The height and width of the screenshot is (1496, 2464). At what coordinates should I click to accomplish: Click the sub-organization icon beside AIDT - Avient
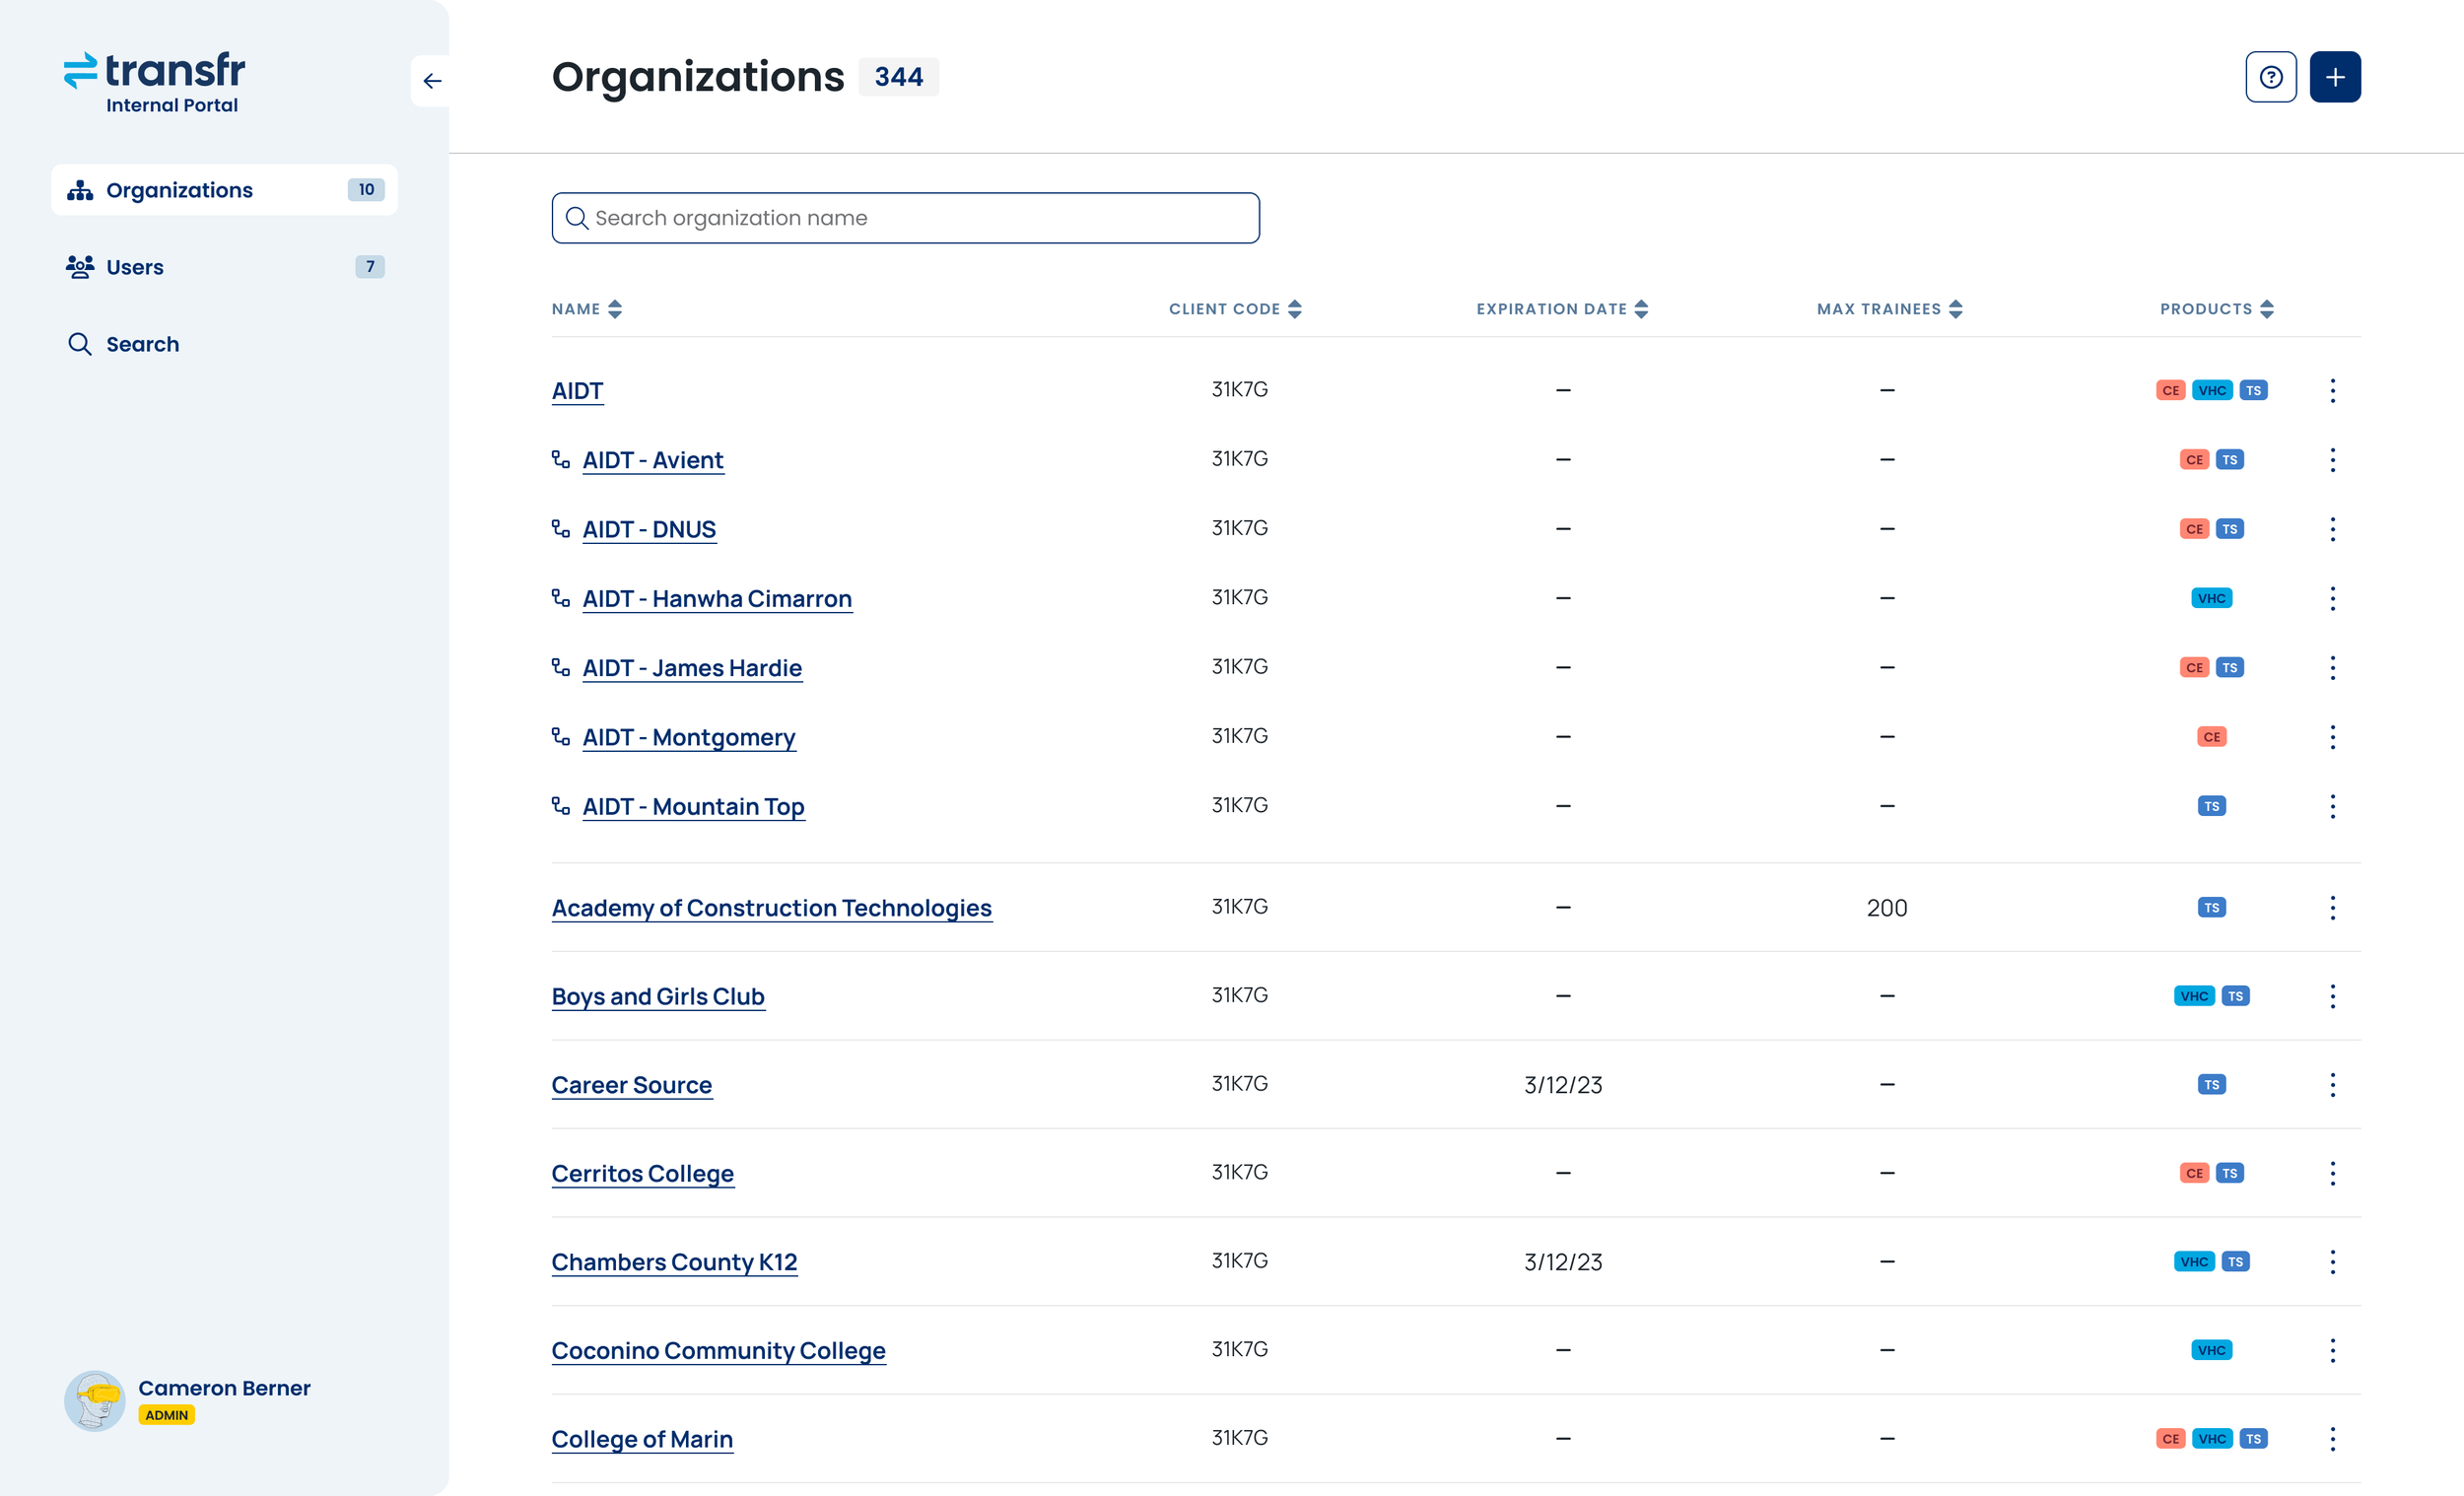point(561,459)
